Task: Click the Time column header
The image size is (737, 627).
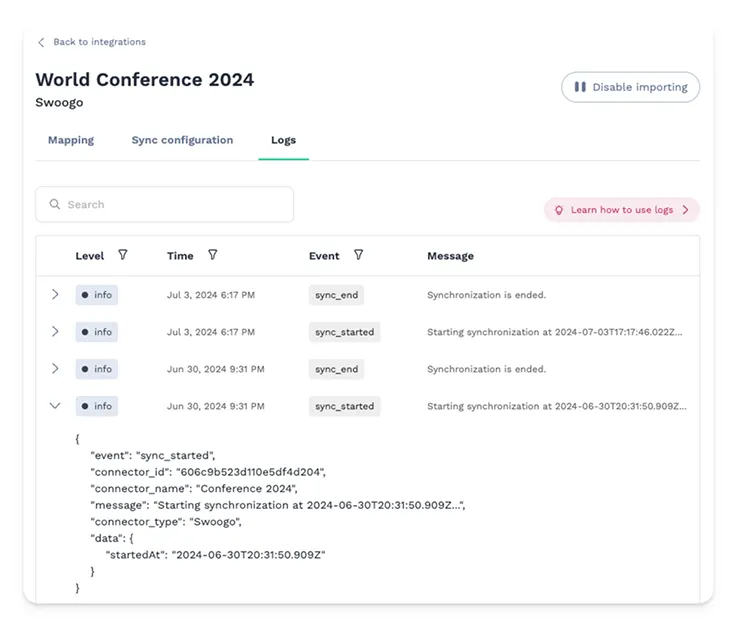Action: [x=180, y=256]
